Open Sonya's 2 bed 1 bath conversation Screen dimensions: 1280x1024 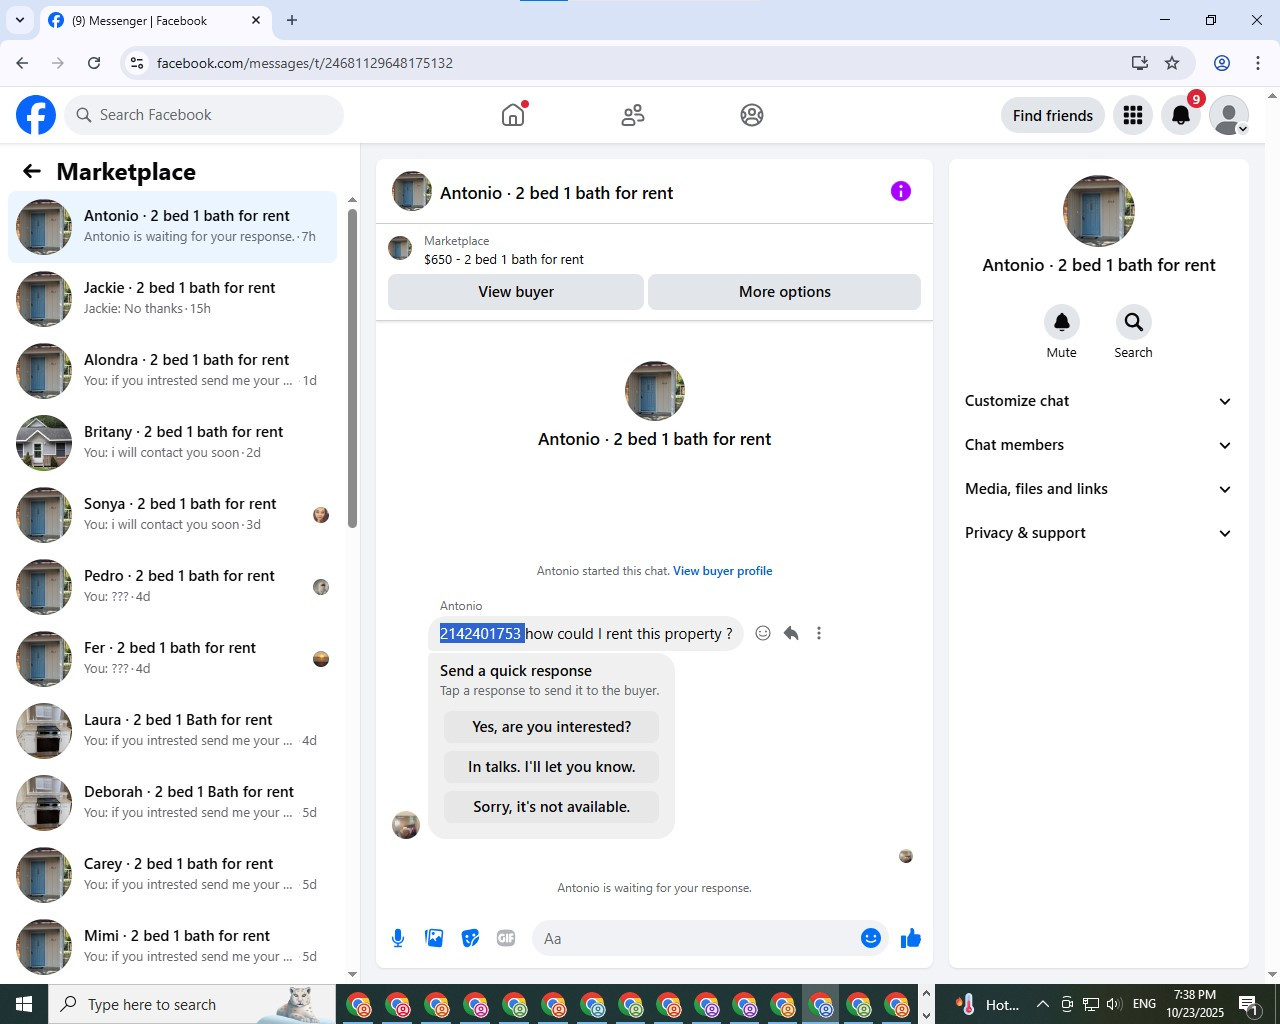pos(173,515)
